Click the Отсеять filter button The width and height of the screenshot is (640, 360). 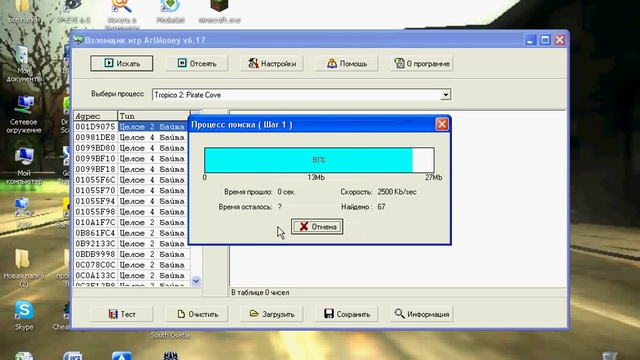(x=197, y=63)
